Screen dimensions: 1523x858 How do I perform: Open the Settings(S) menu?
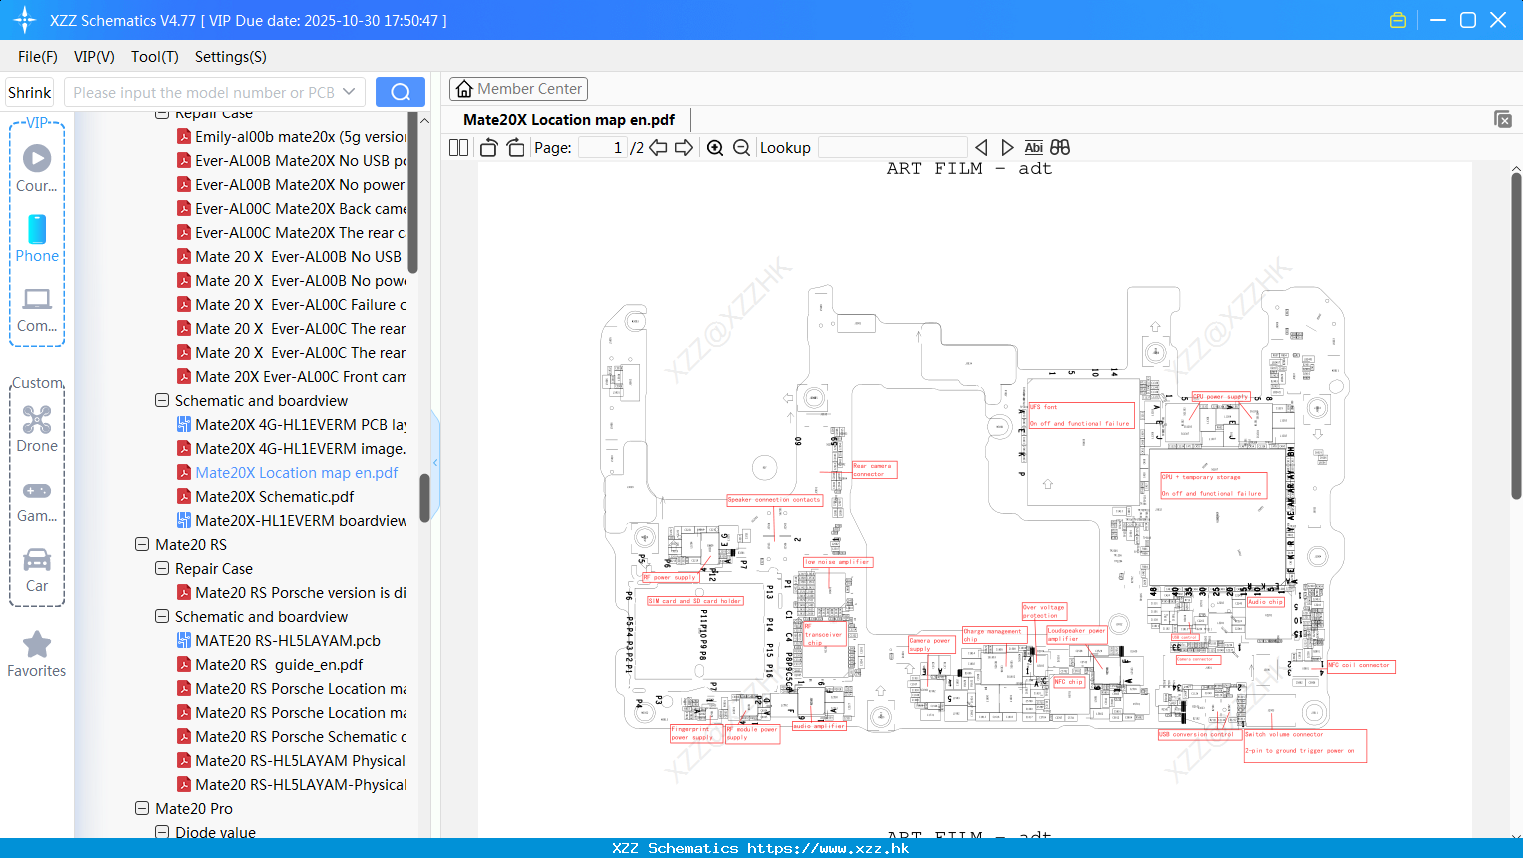click(231, 57)
